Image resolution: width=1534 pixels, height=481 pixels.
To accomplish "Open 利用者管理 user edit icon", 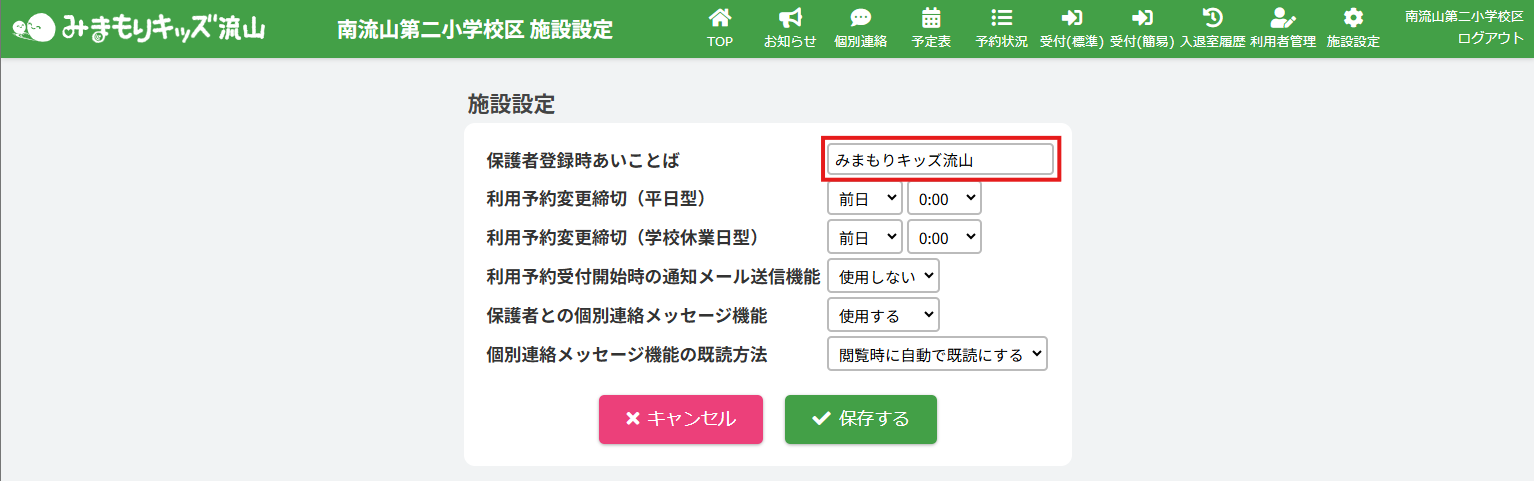I will pyautogui.click(x=1282, y=18).
